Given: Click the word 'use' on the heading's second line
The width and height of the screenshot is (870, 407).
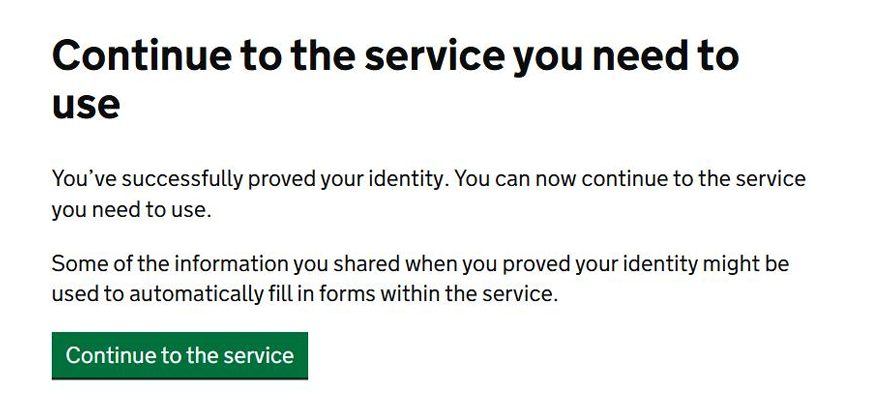Looking at the screenshot, I should (x=86, y=105).
